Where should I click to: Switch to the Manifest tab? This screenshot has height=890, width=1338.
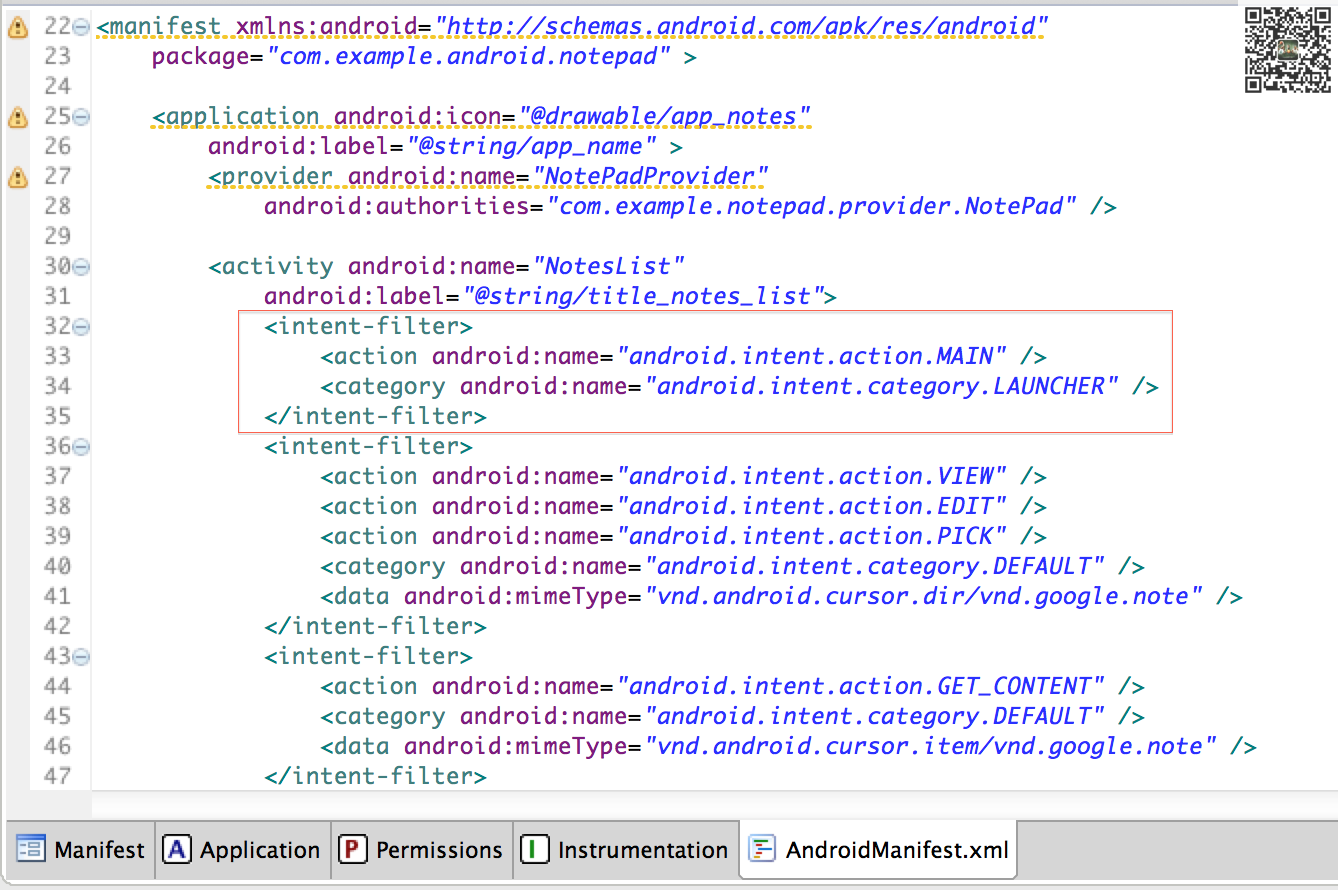(81, 850)
